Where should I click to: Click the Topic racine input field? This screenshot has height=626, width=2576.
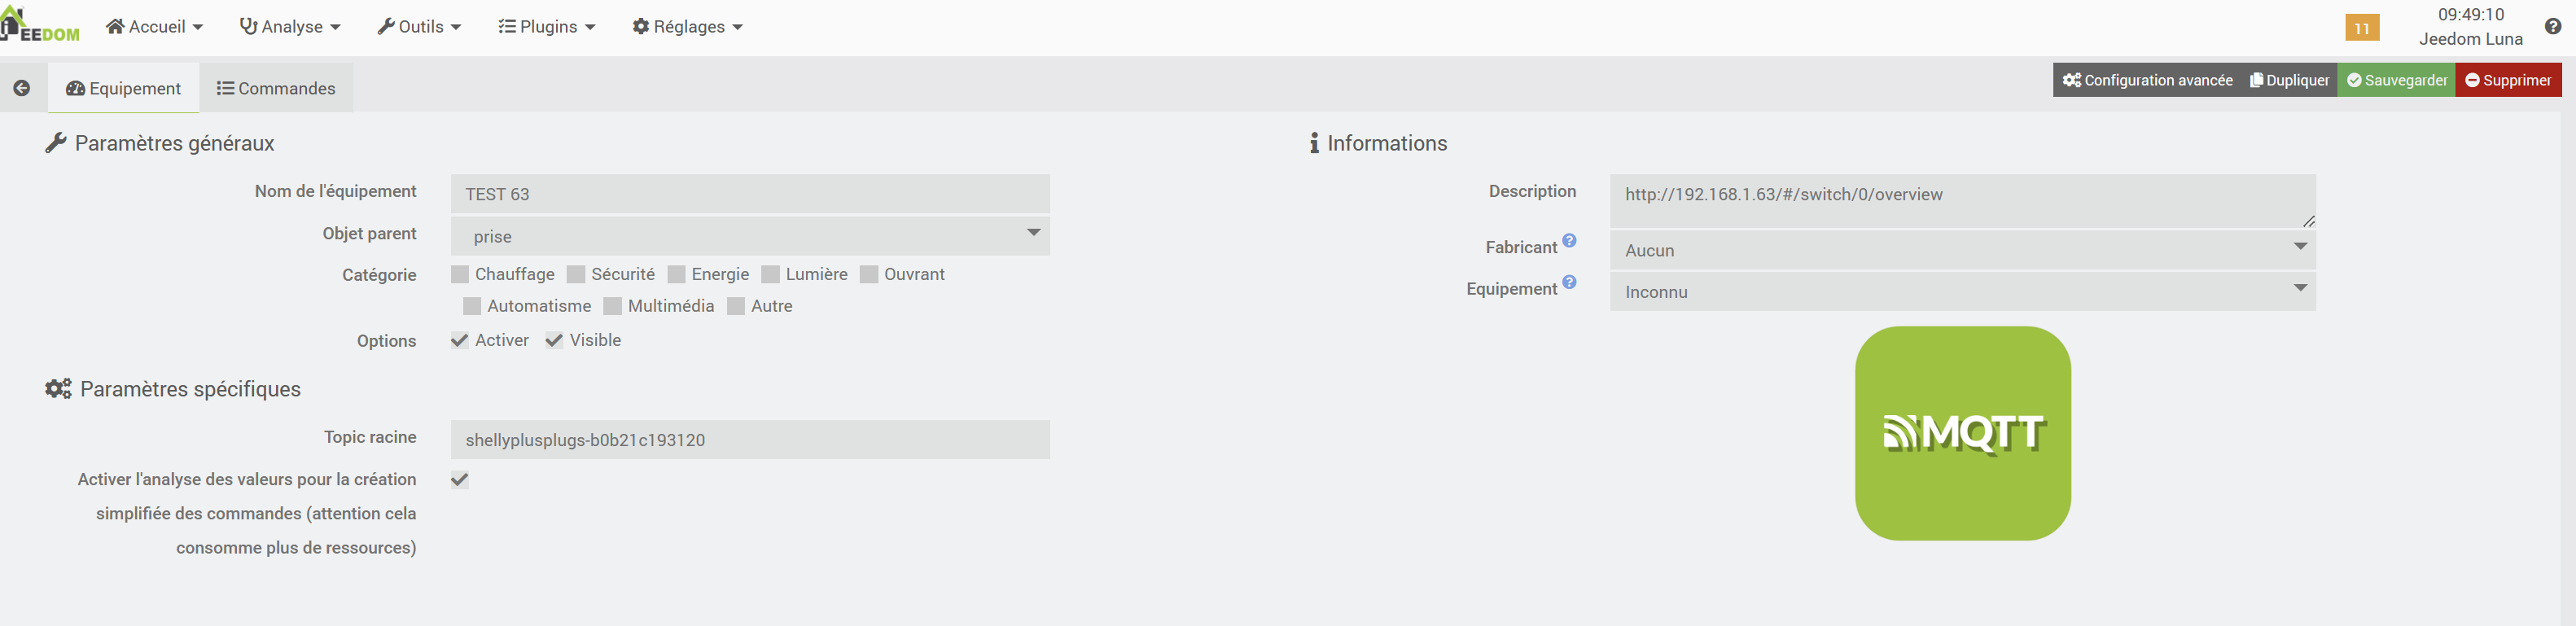pyautogui.click(x=750, y=440)
